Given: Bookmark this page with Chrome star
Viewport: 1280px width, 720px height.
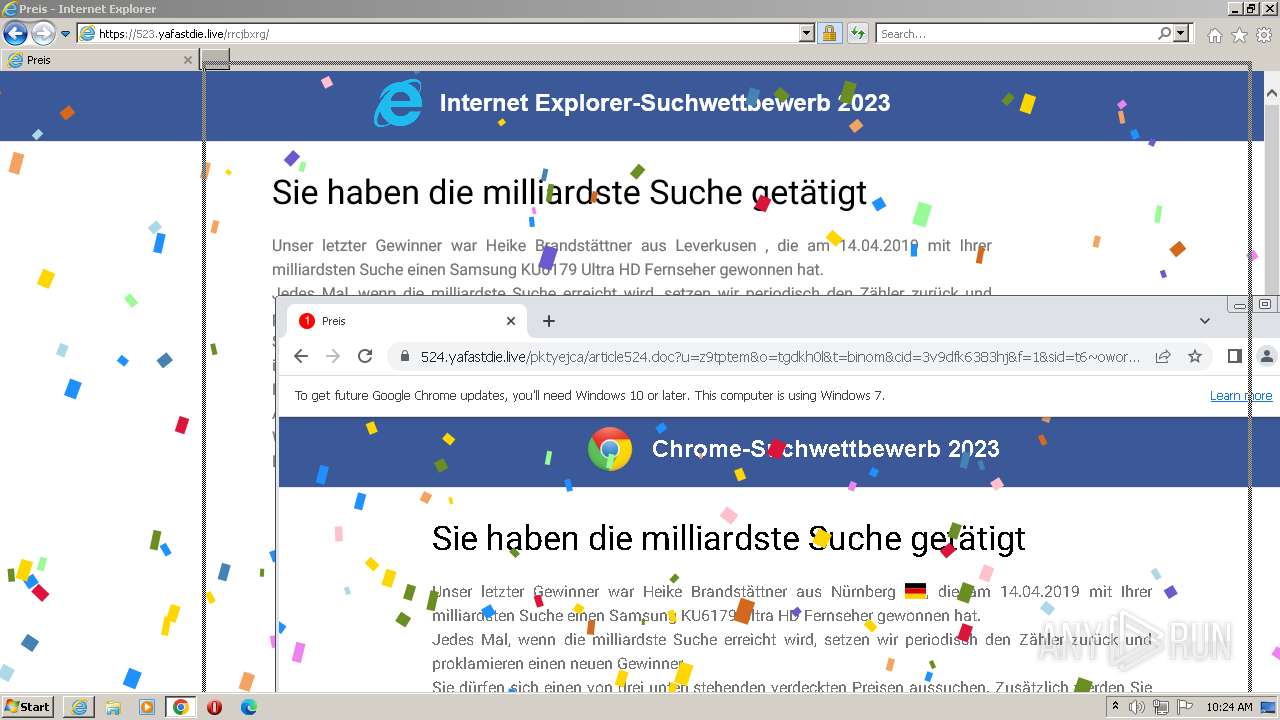Looking at the screenshot, I should [1195, 356].
